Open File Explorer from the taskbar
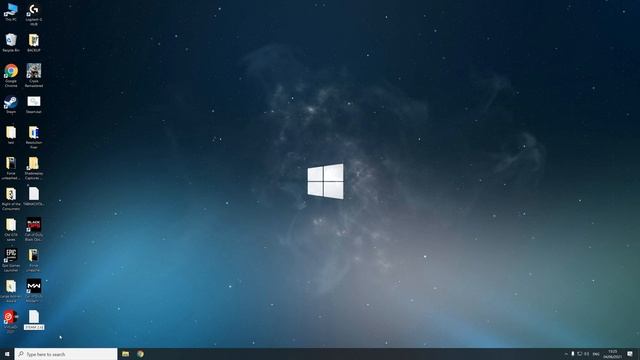The image size is (640, 360). tap(125, 354)
